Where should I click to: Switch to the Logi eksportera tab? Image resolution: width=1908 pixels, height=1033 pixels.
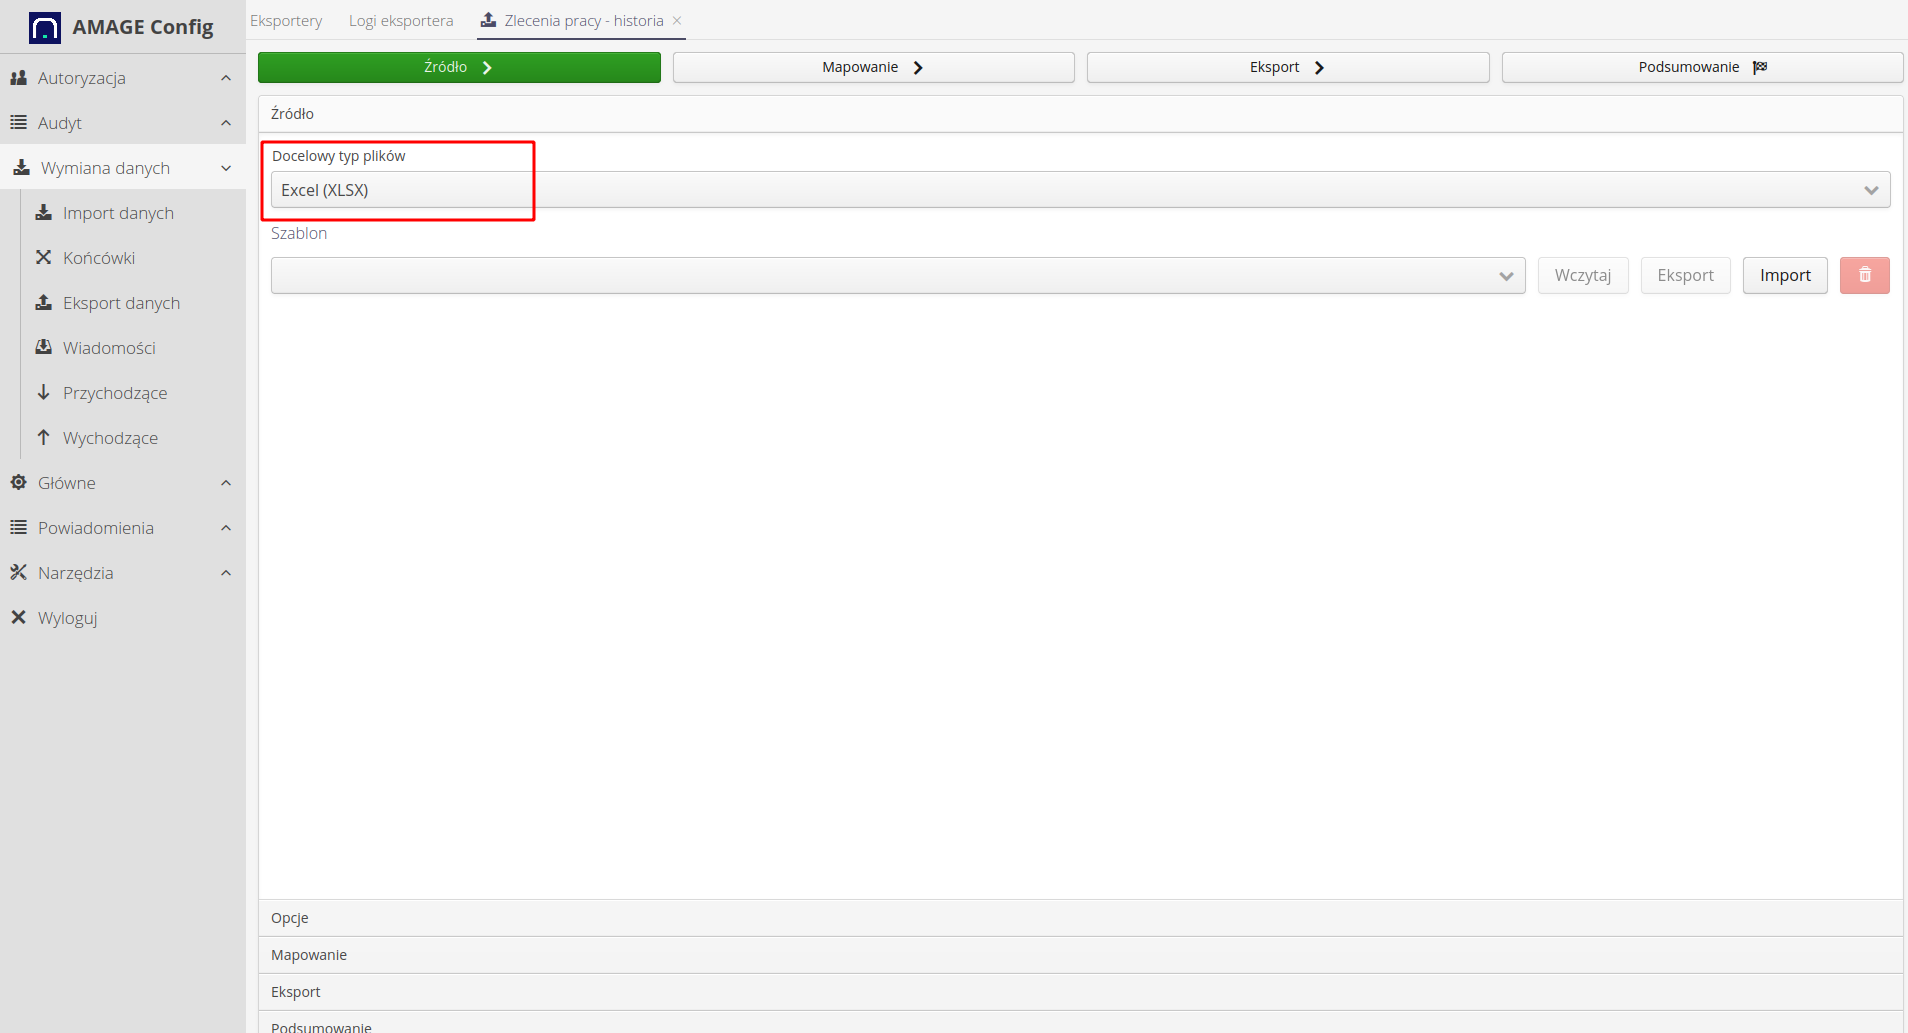pos(400,21)
